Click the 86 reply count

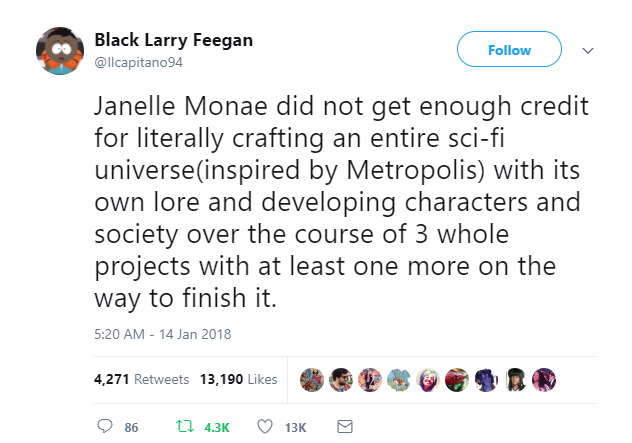pos(131,428)
